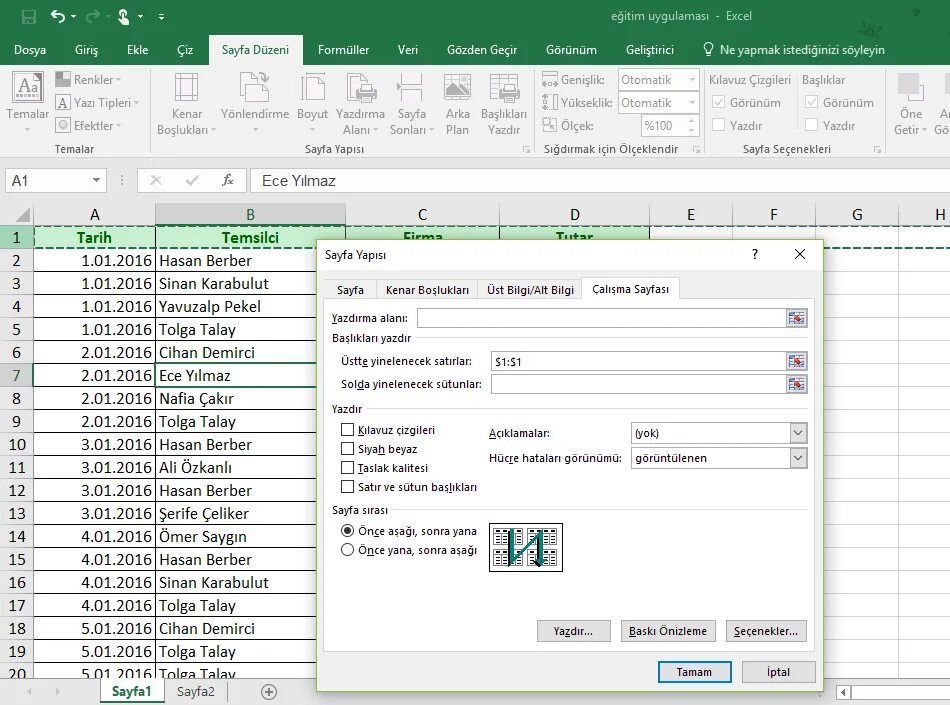The height and width of the screenshot is (705, 950).
Task: Switch to the Üst Bilgi/Alt Bilgi tab
Action: (x=530, y=290)
